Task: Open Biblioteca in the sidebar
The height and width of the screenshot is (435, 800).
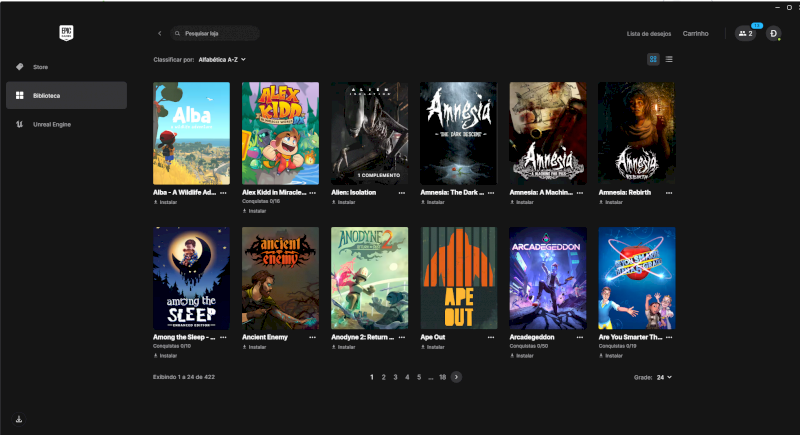Action: 46,95
